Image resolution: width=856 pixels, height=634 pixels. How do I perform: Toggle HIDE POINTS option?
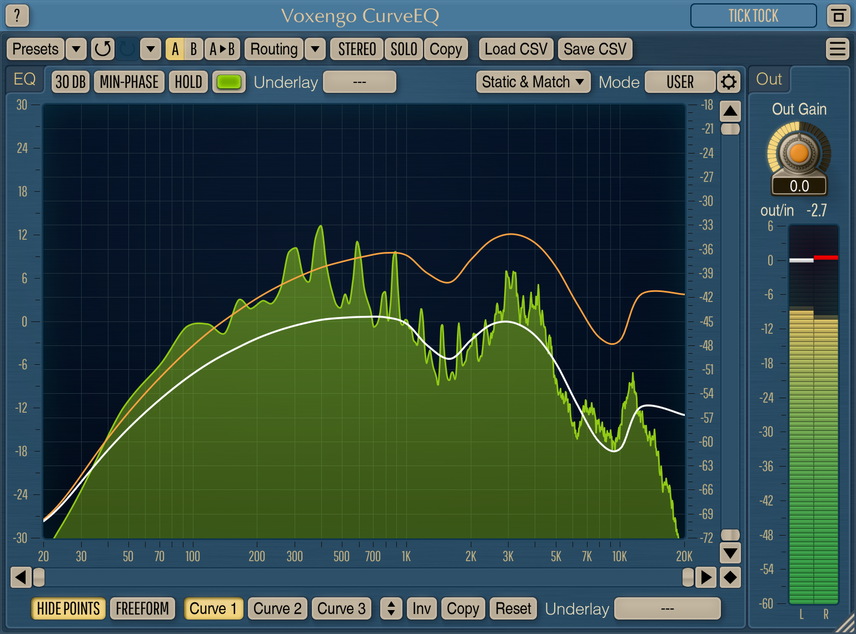(x=68, y=608)
